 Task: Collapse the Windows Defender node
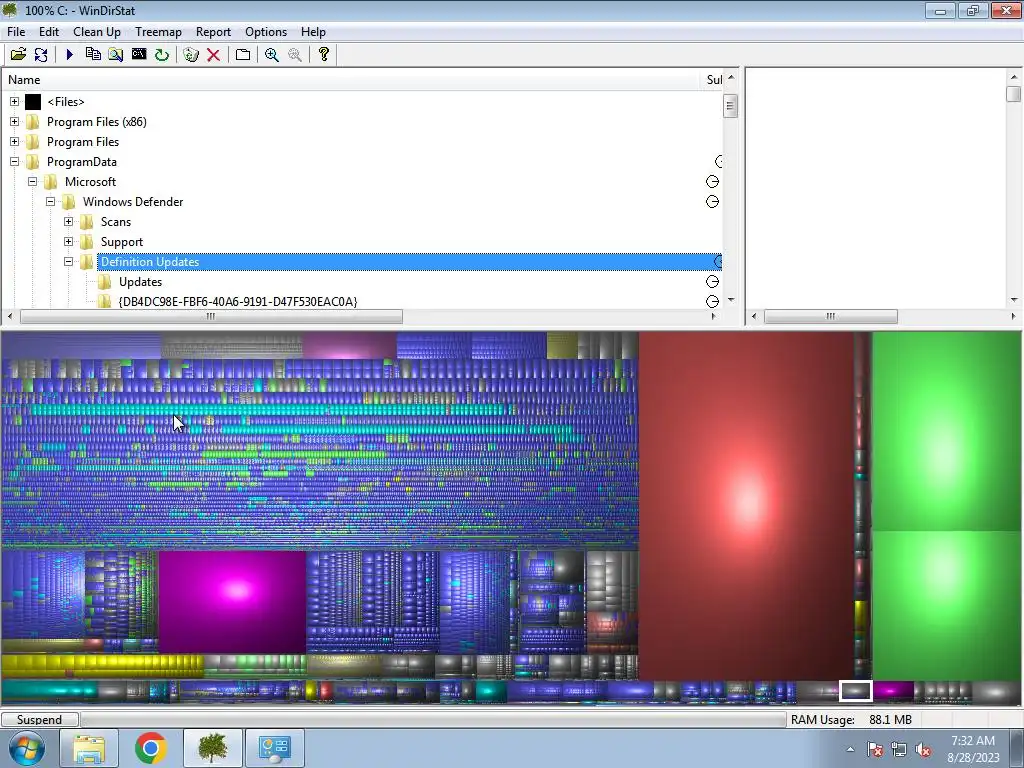point(50,202)
